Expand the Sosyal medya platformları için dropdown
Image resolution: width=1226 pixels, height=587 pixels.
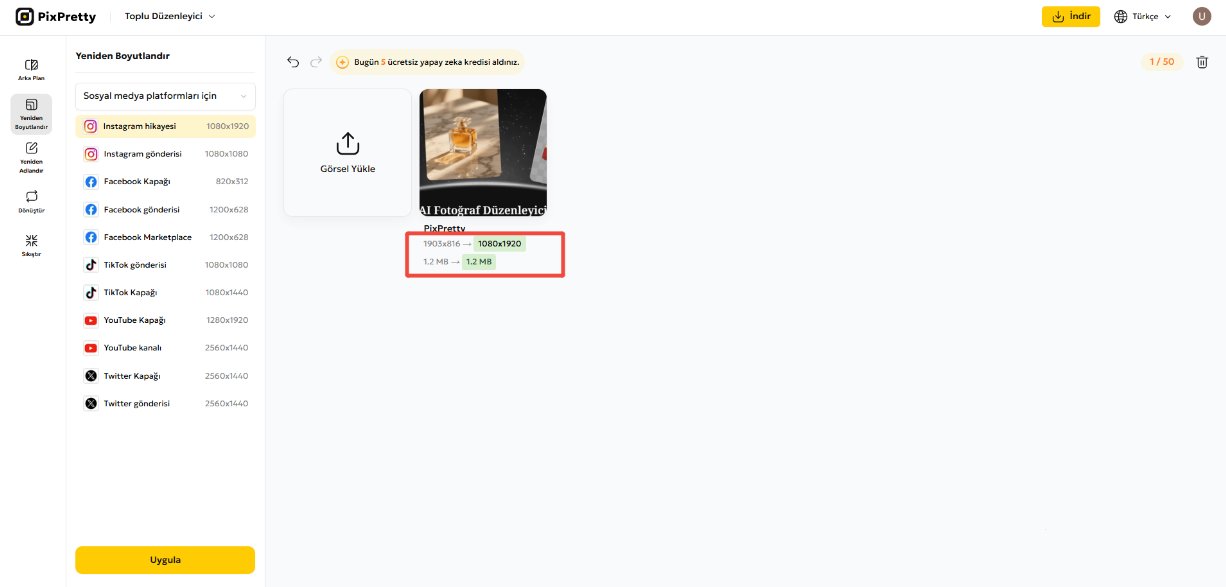point(166,96)
